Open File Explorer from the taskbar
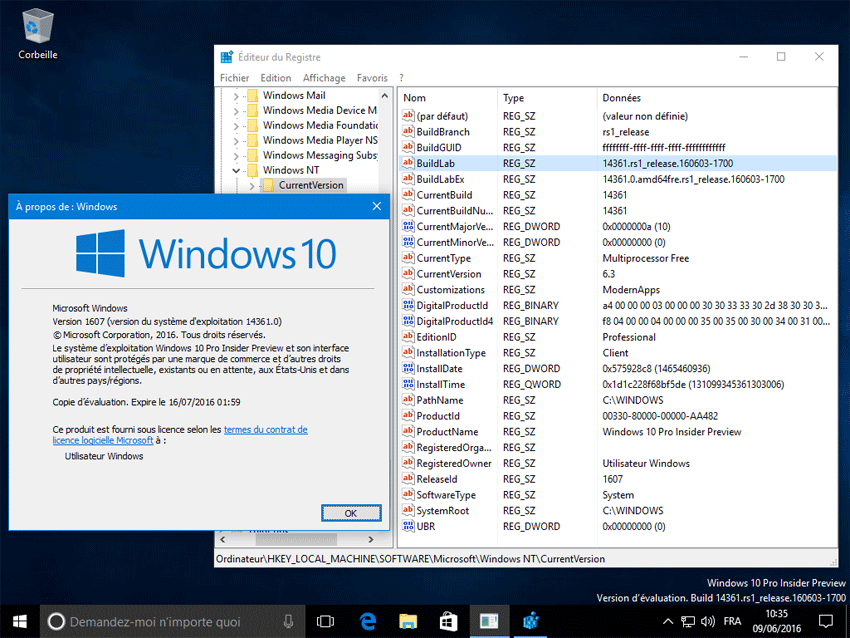Screen dimensions: 850x638 407,621
